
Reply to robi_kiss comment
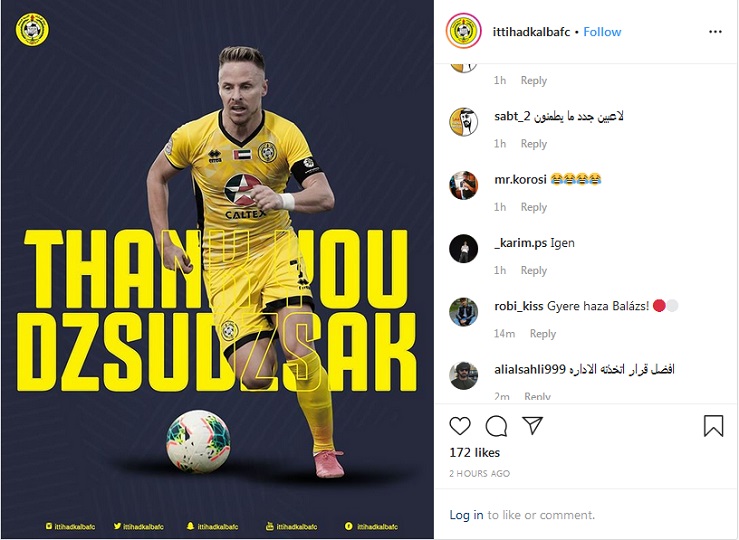(x=542, y=334)
